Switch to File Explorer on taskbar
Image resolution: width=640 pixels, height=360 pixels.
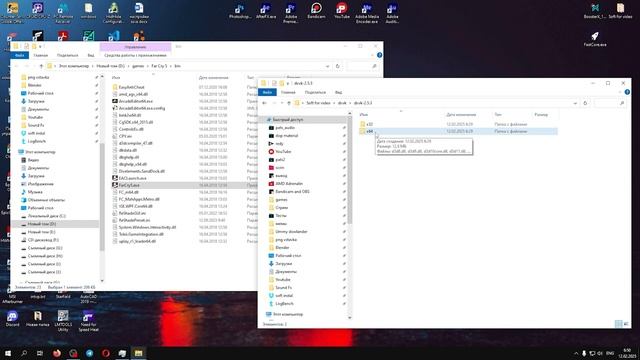click(x=138, y=353)
